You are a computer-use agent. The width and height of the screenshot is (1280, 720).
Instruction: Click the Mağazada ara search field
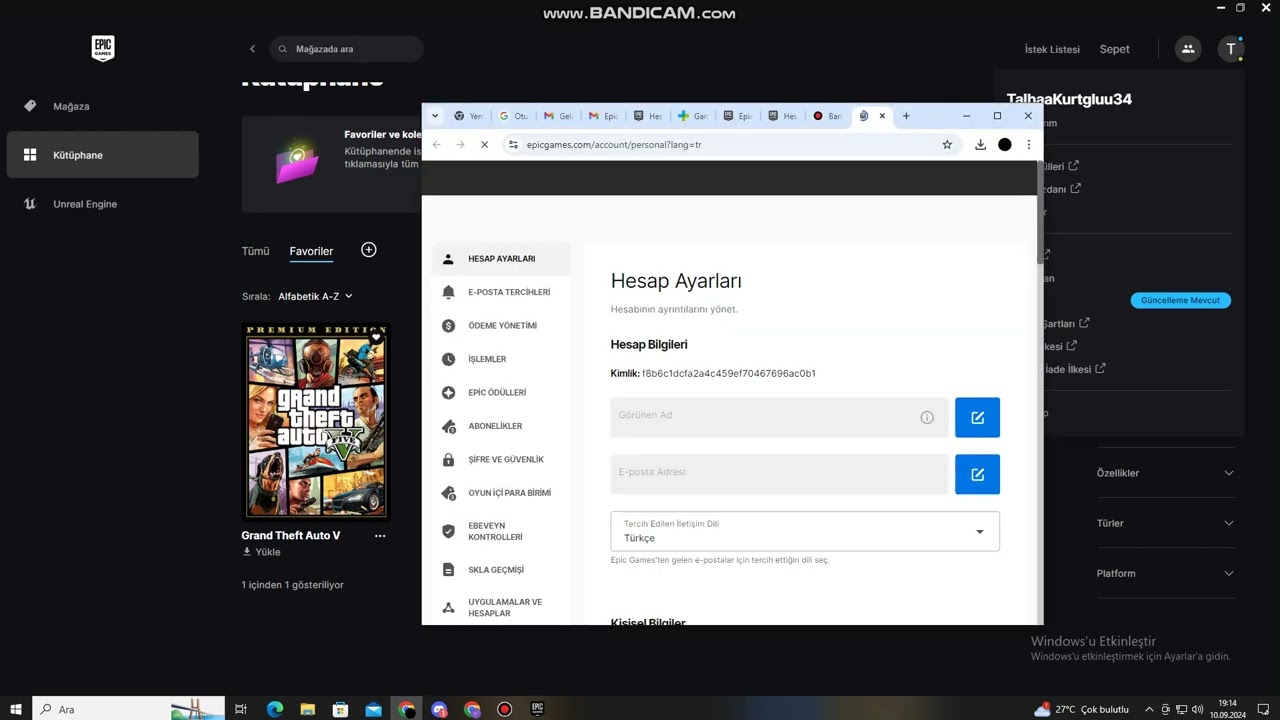click(x=346, y=49)
